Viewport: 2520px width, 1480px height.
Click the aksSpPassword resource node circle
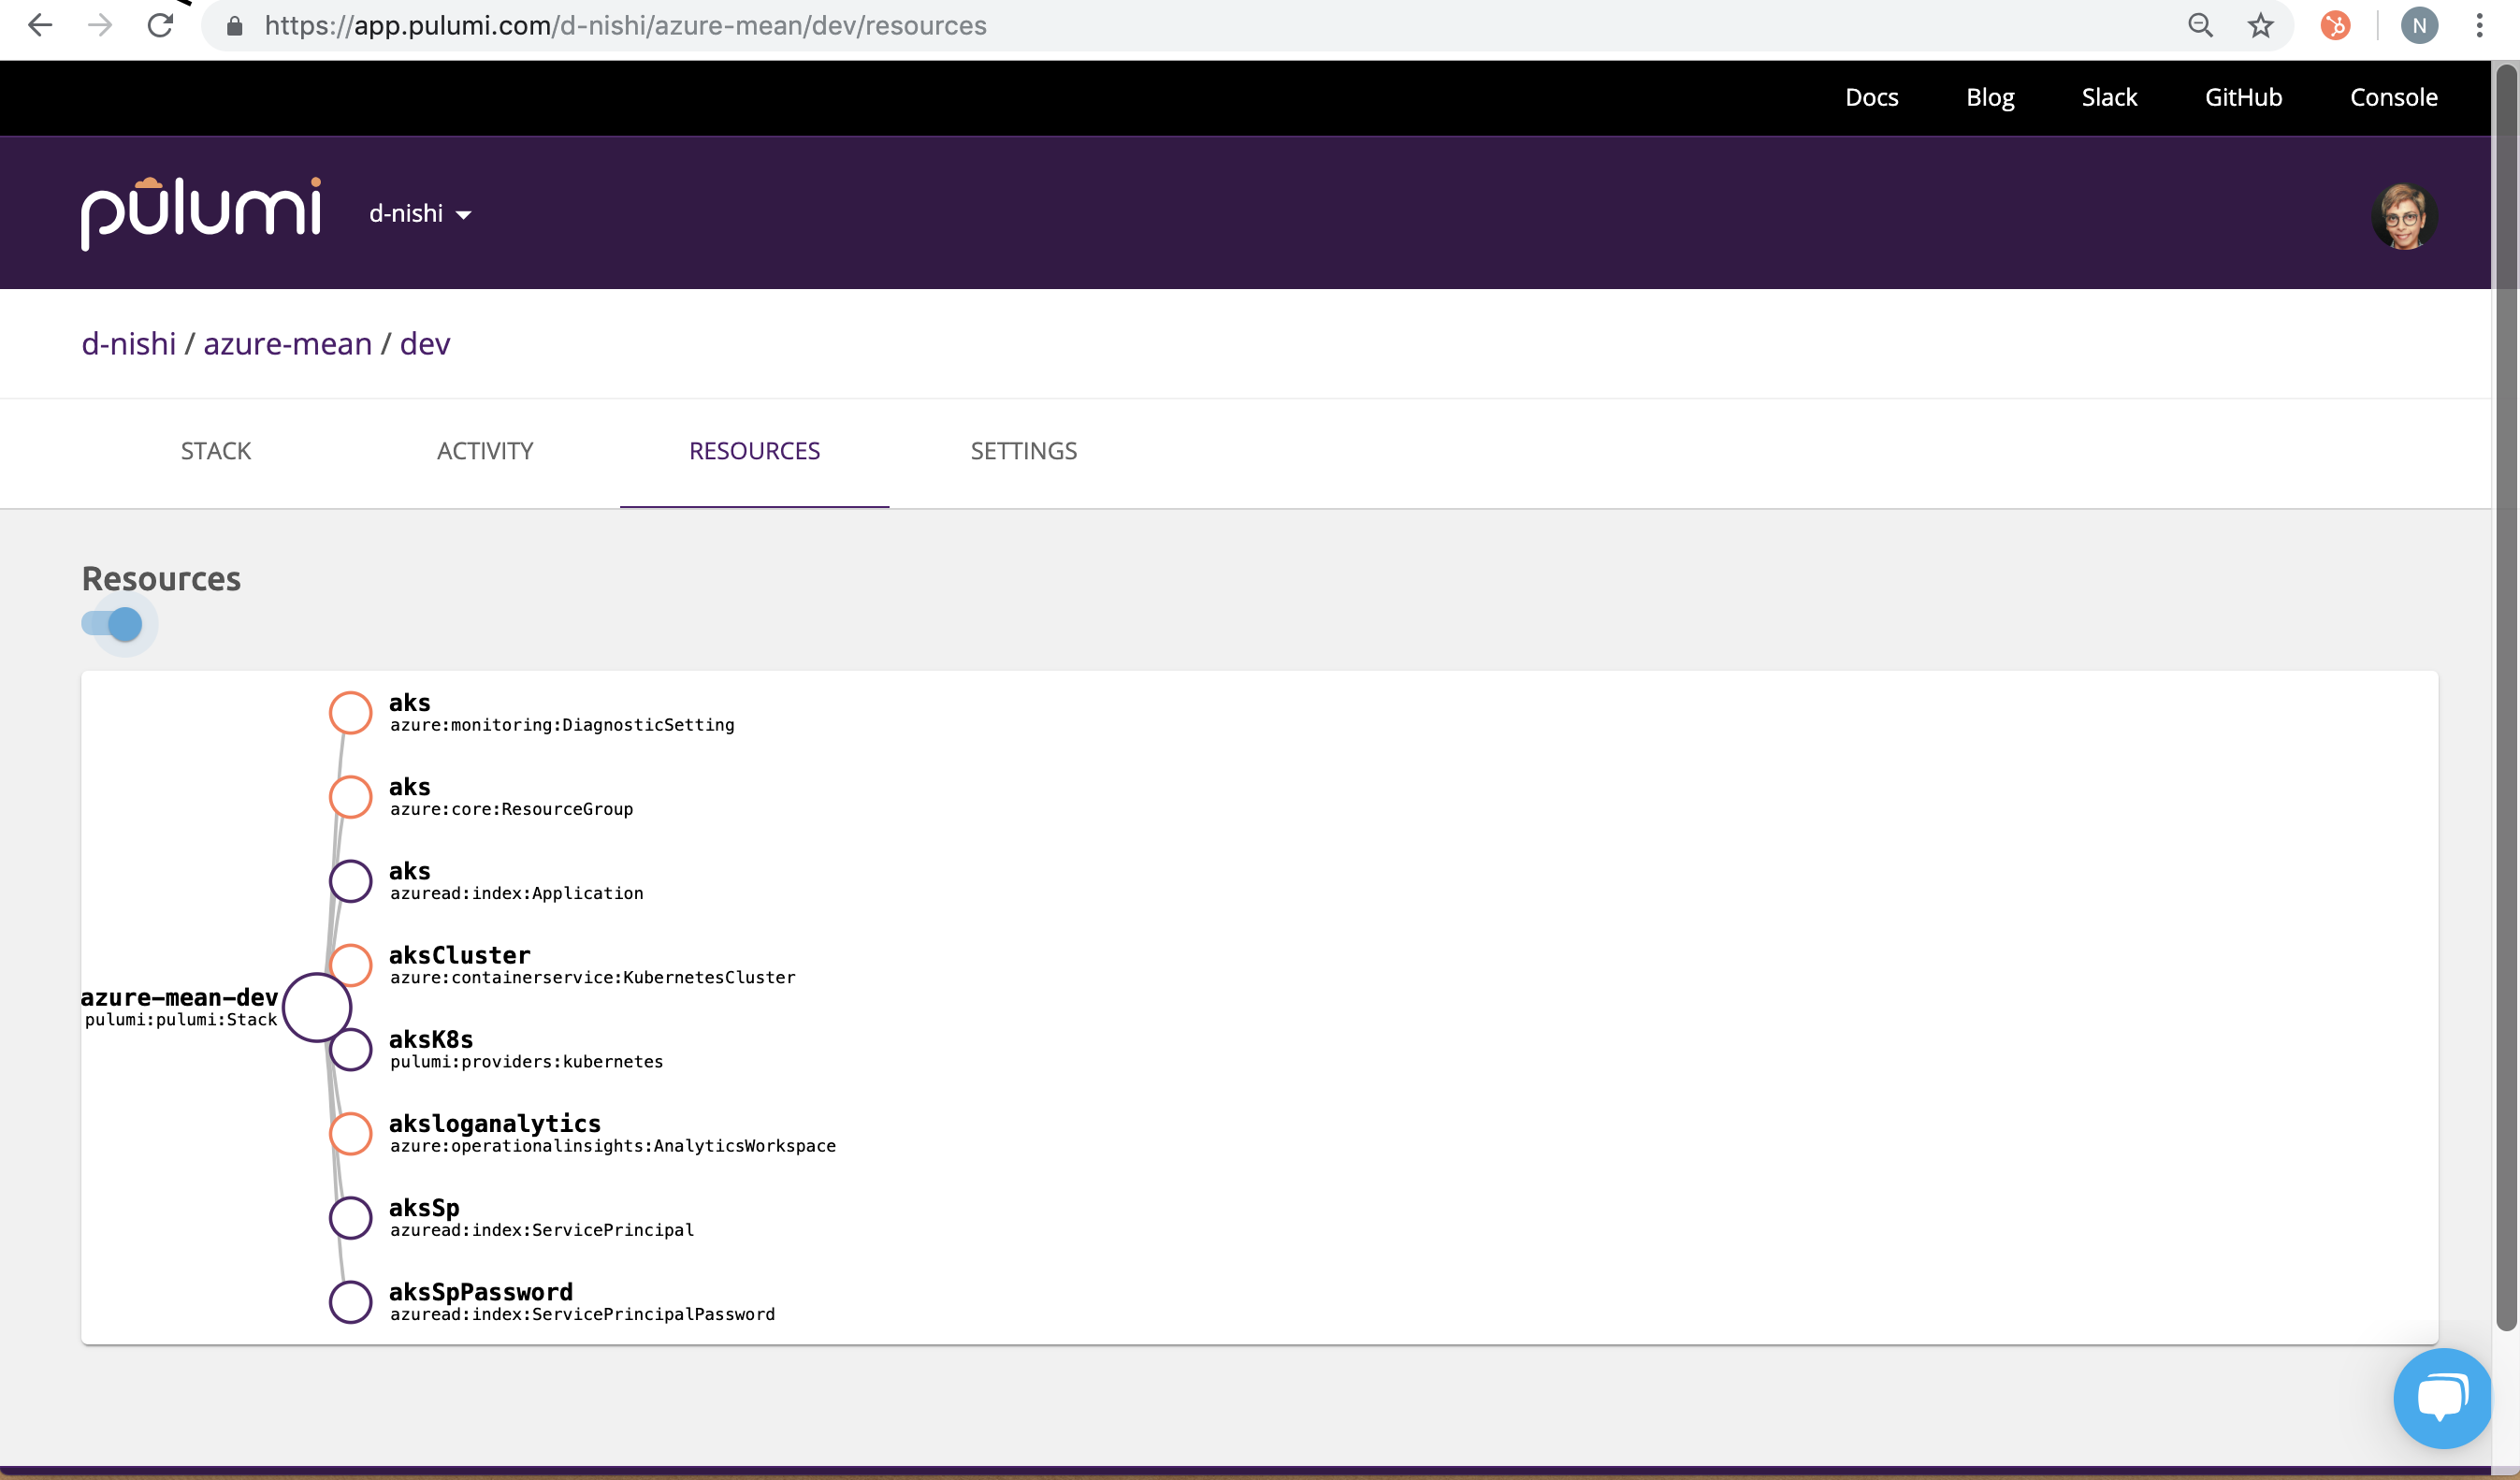tap(351, 1301)
